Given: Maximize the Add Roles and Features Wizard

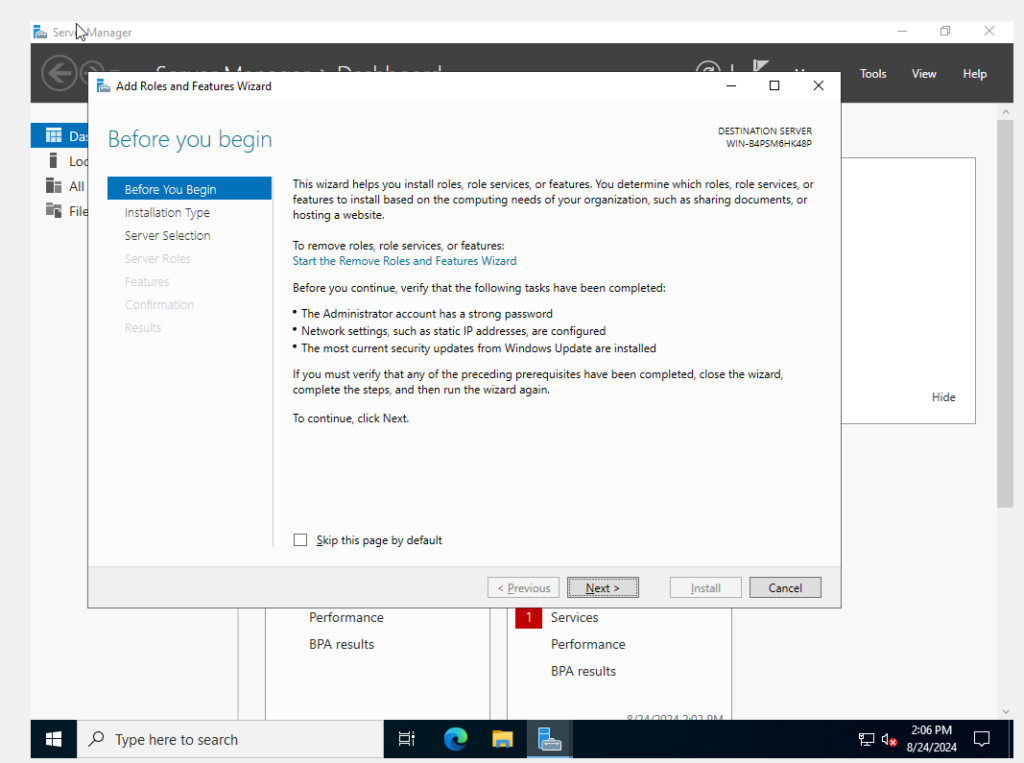Looking at the screenshot, I should click(774, 86).
